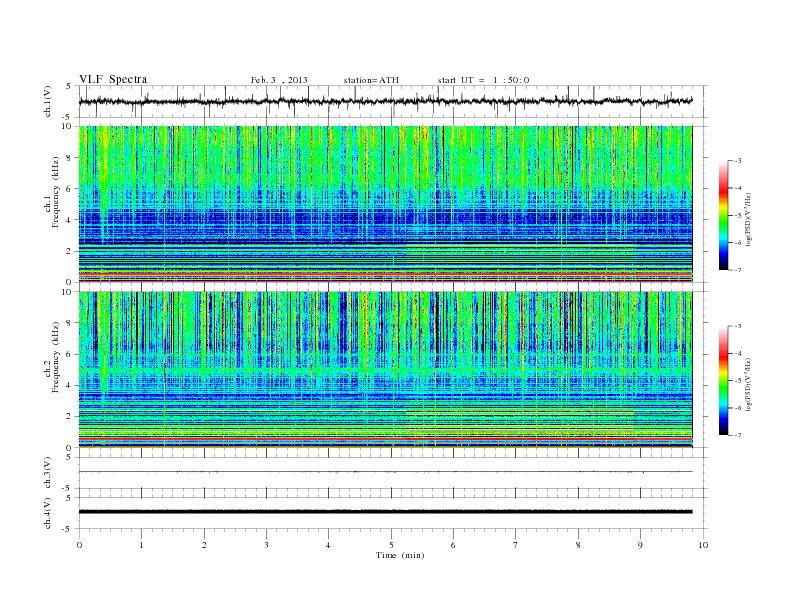Image resolution: width=792 pixels, height=612 pixels.
Task: Click the "Time (min)" axis label
Action: click(400, 555)
